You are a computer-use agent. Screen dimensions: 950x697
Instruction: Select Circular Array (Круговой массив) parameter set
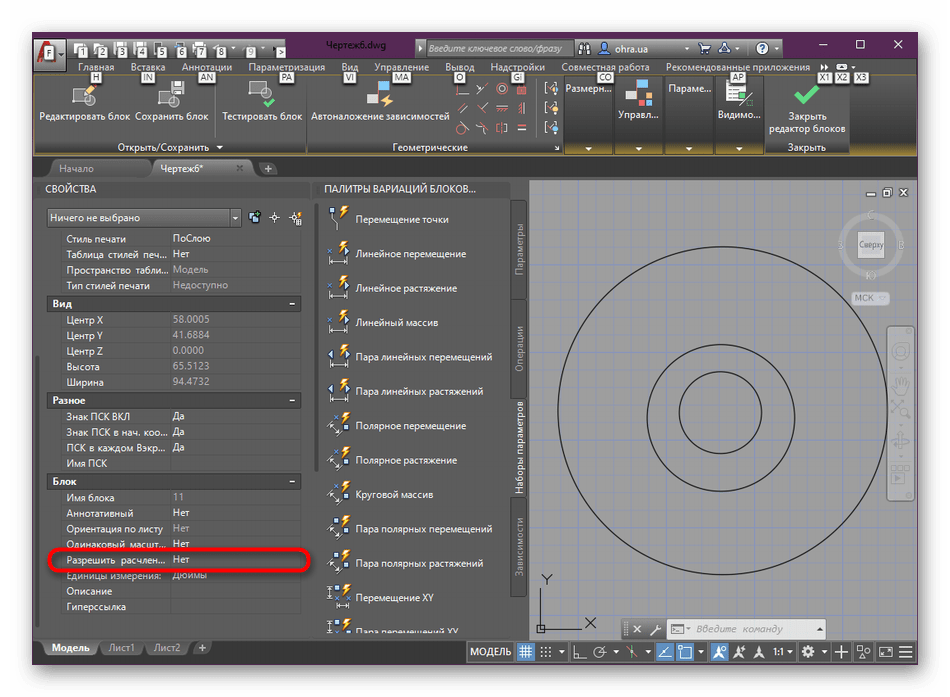pyautogui.click(x=394, y=495)
